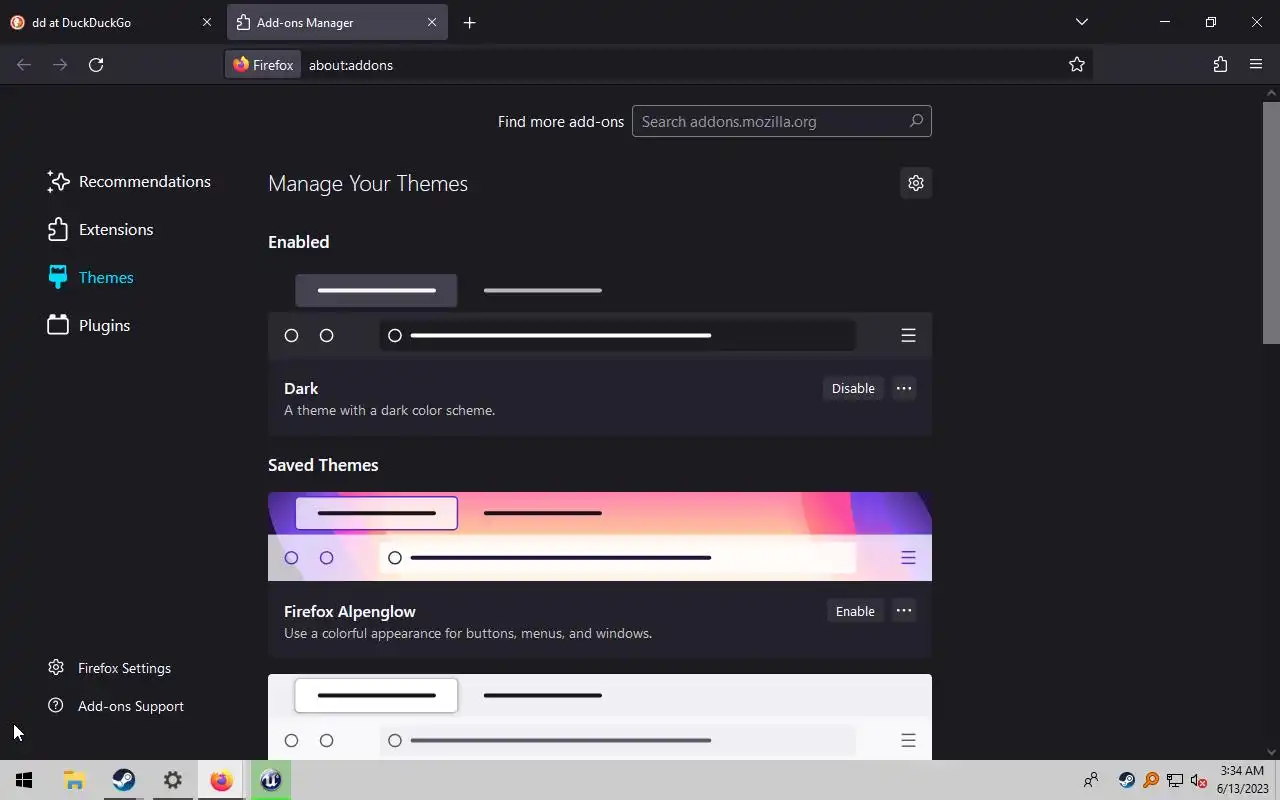Click the People icon in system tray
The width and height of the screenshot is (1280, 800).
[1091, 780]
